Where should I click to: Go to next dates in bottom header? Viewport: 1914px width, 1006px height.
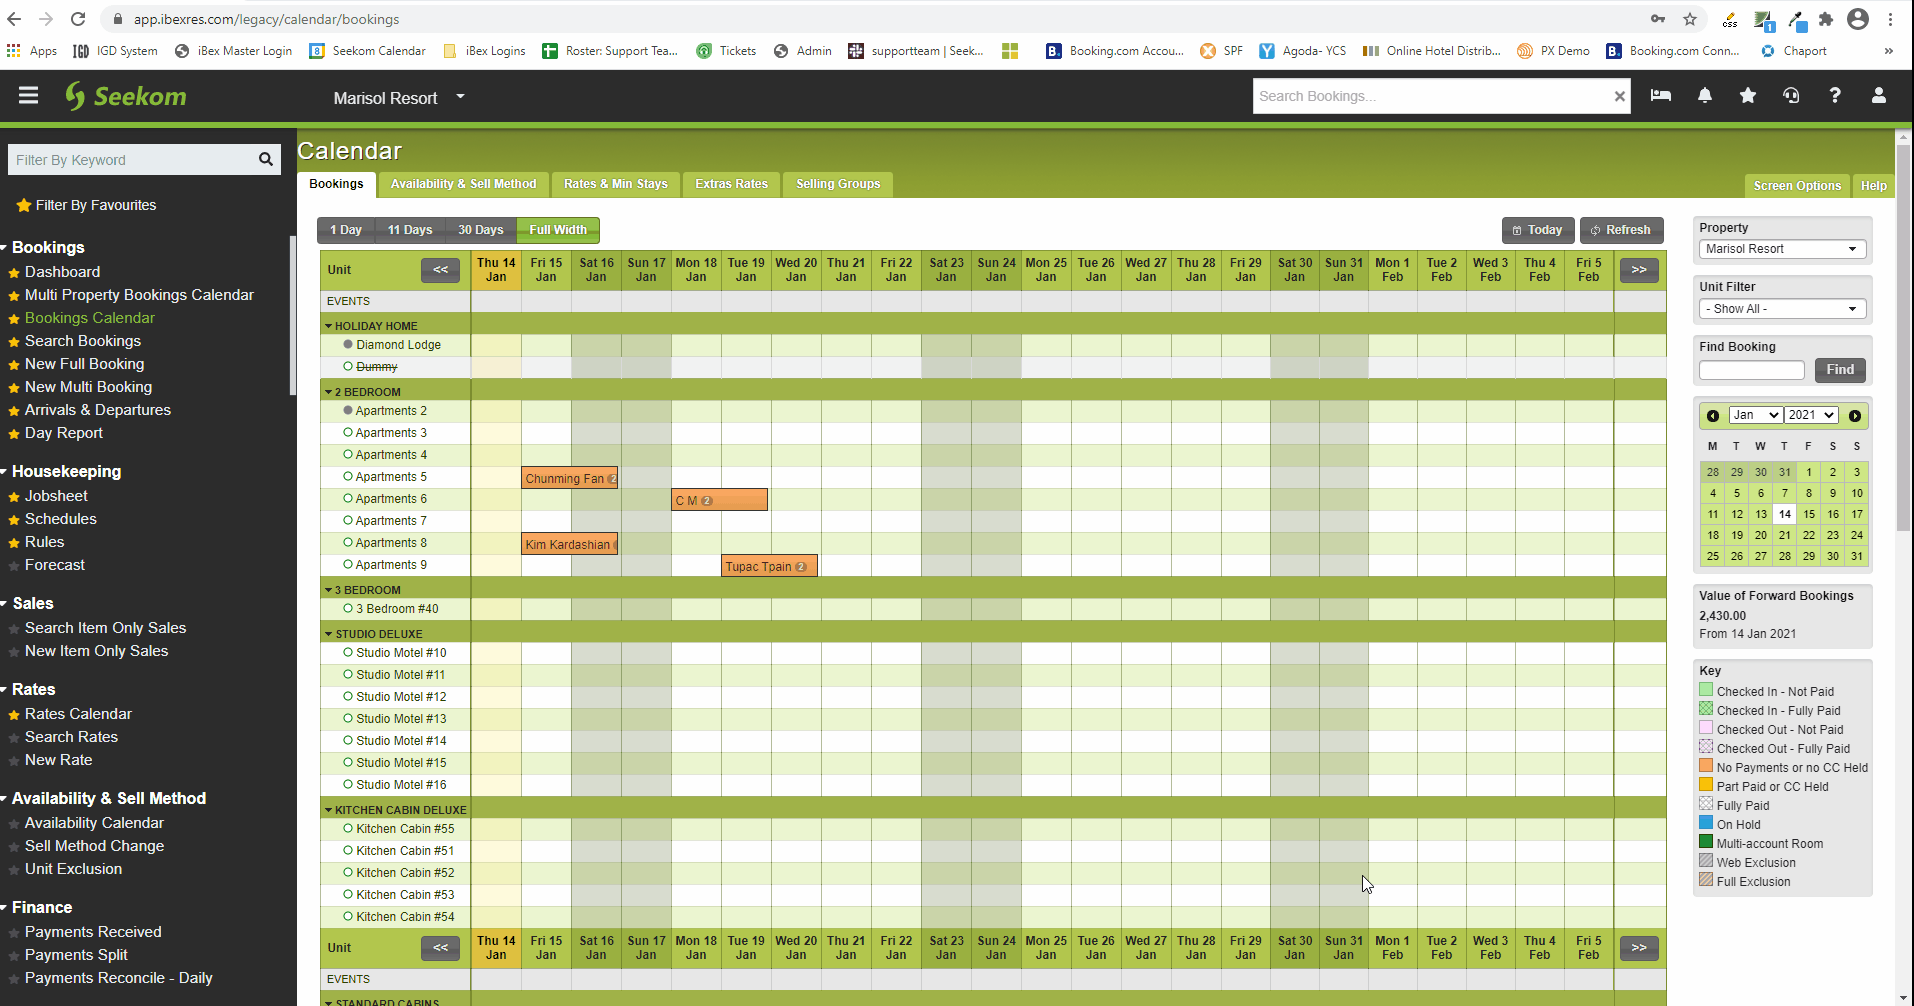(x=1639, y=948)
